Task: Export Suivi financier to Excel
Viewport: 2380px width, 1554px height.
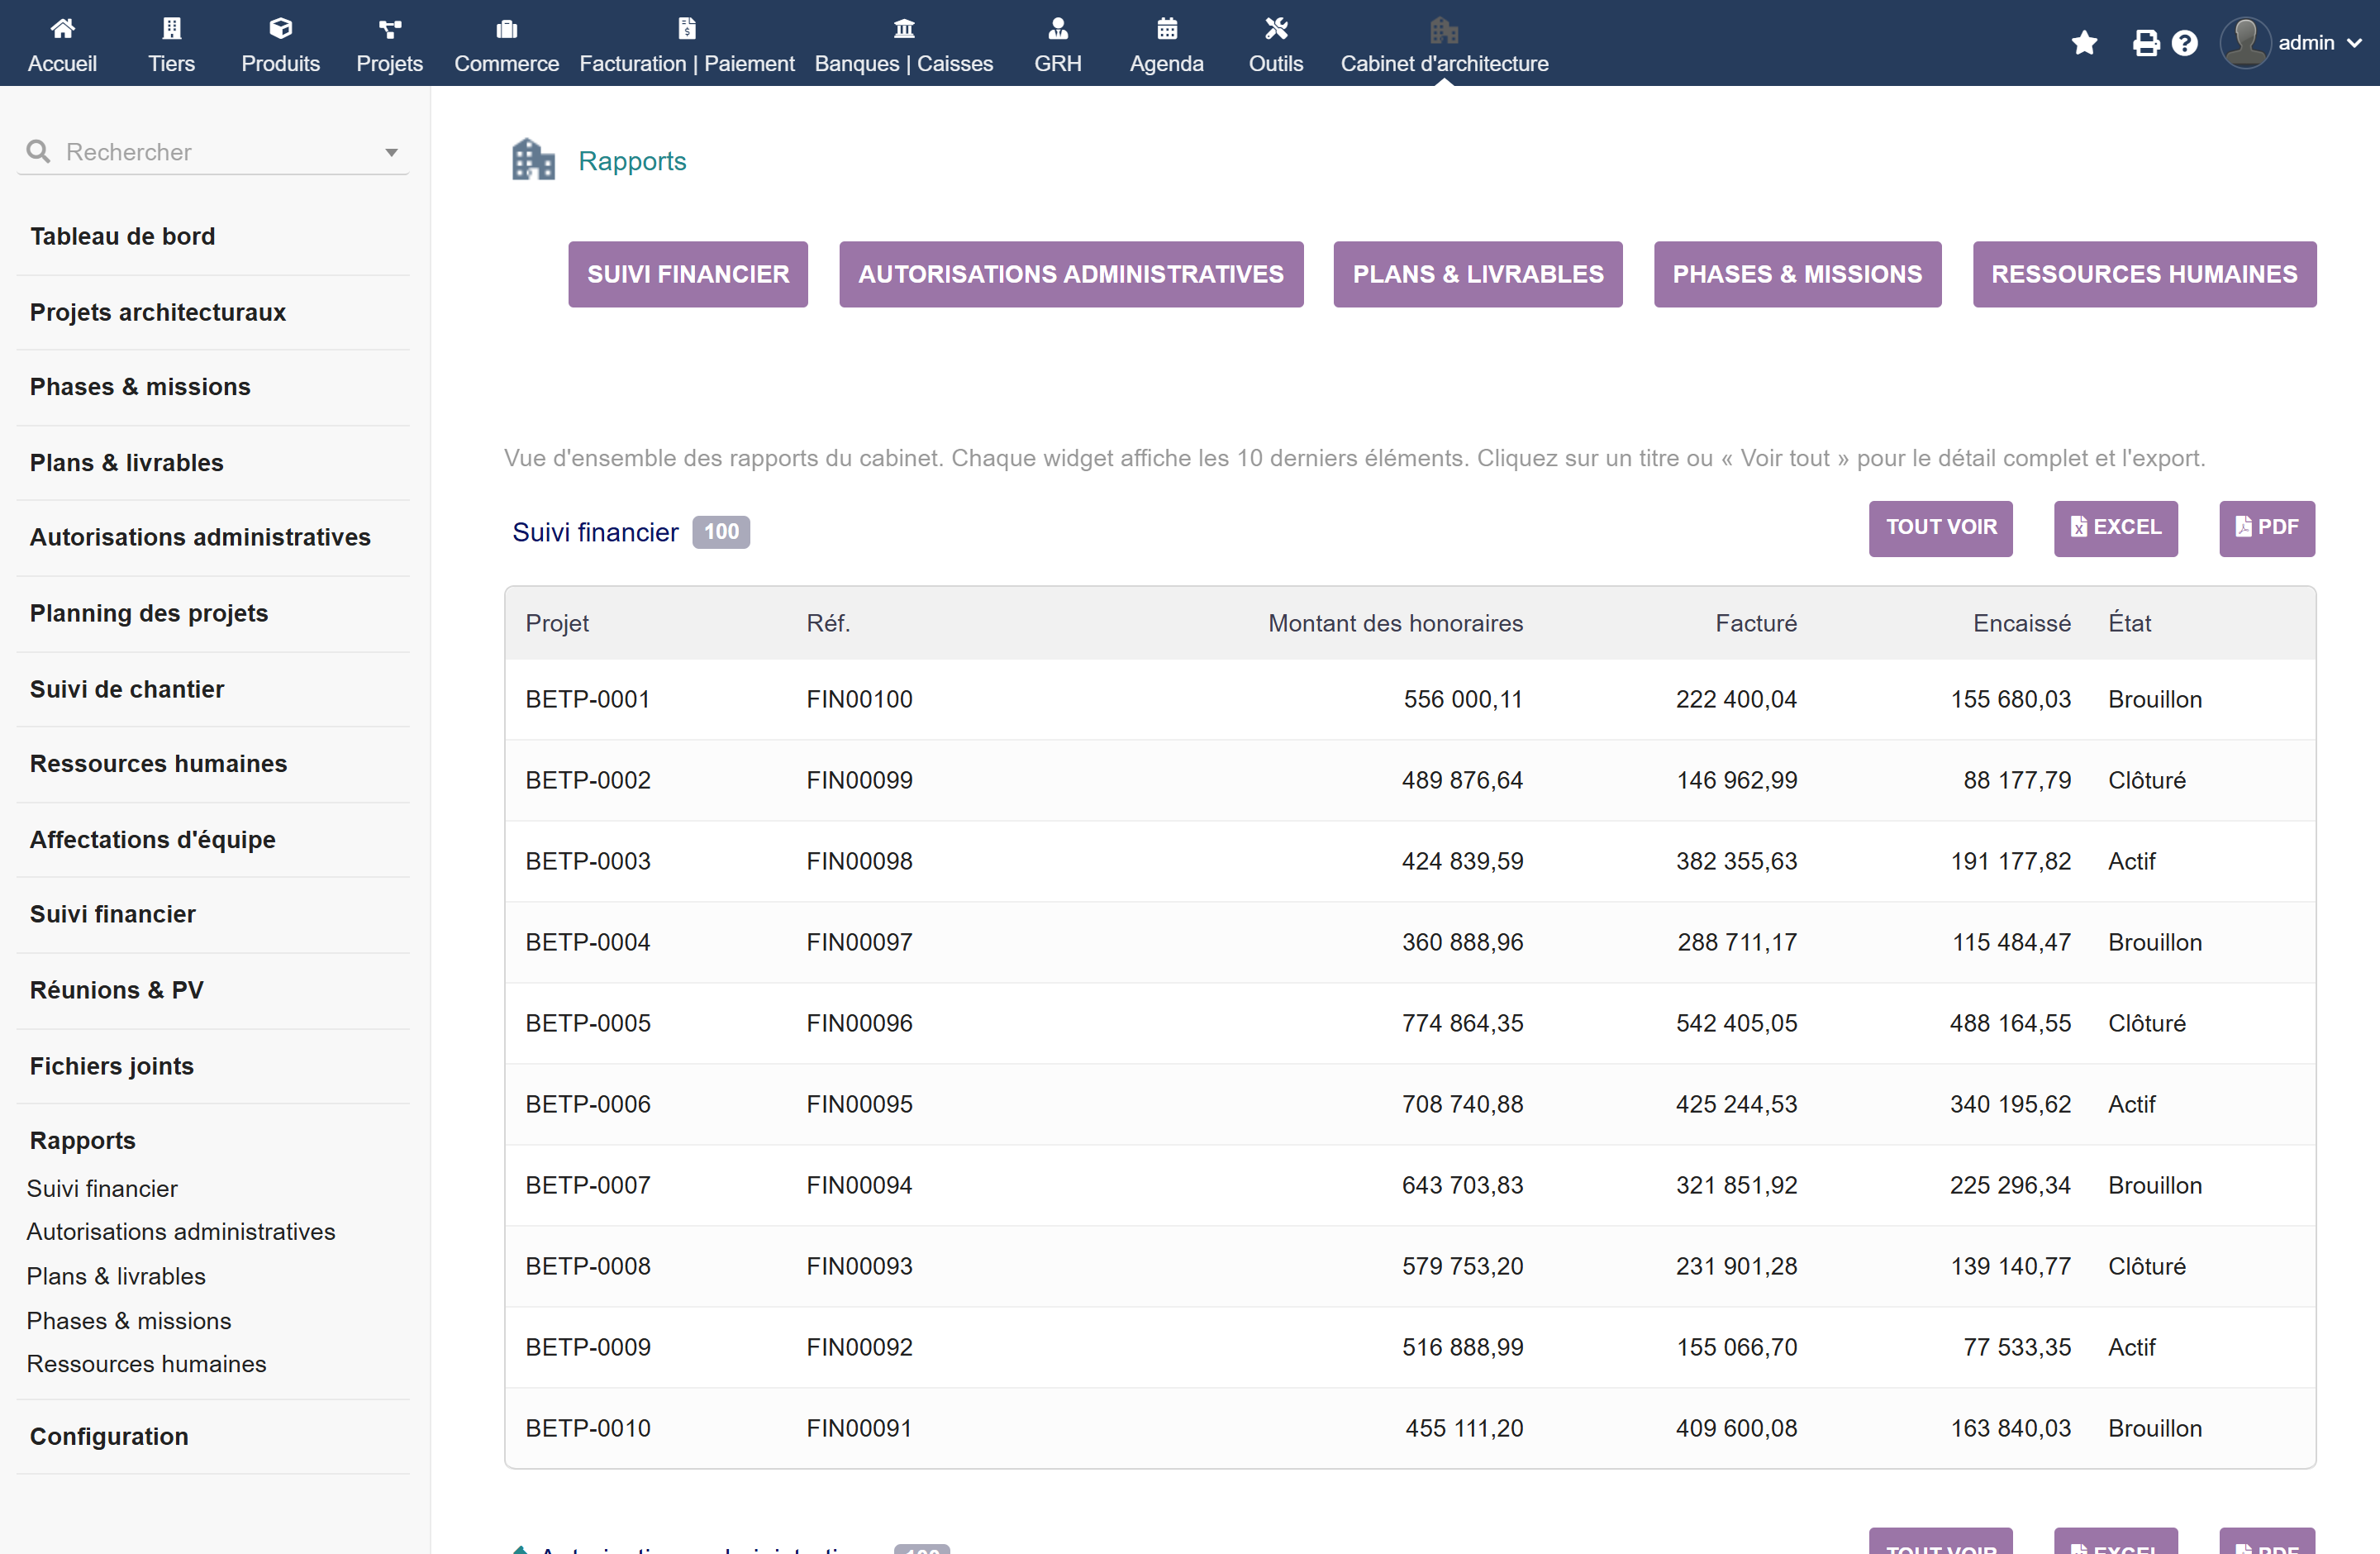Action: [x=2115, y=527]
